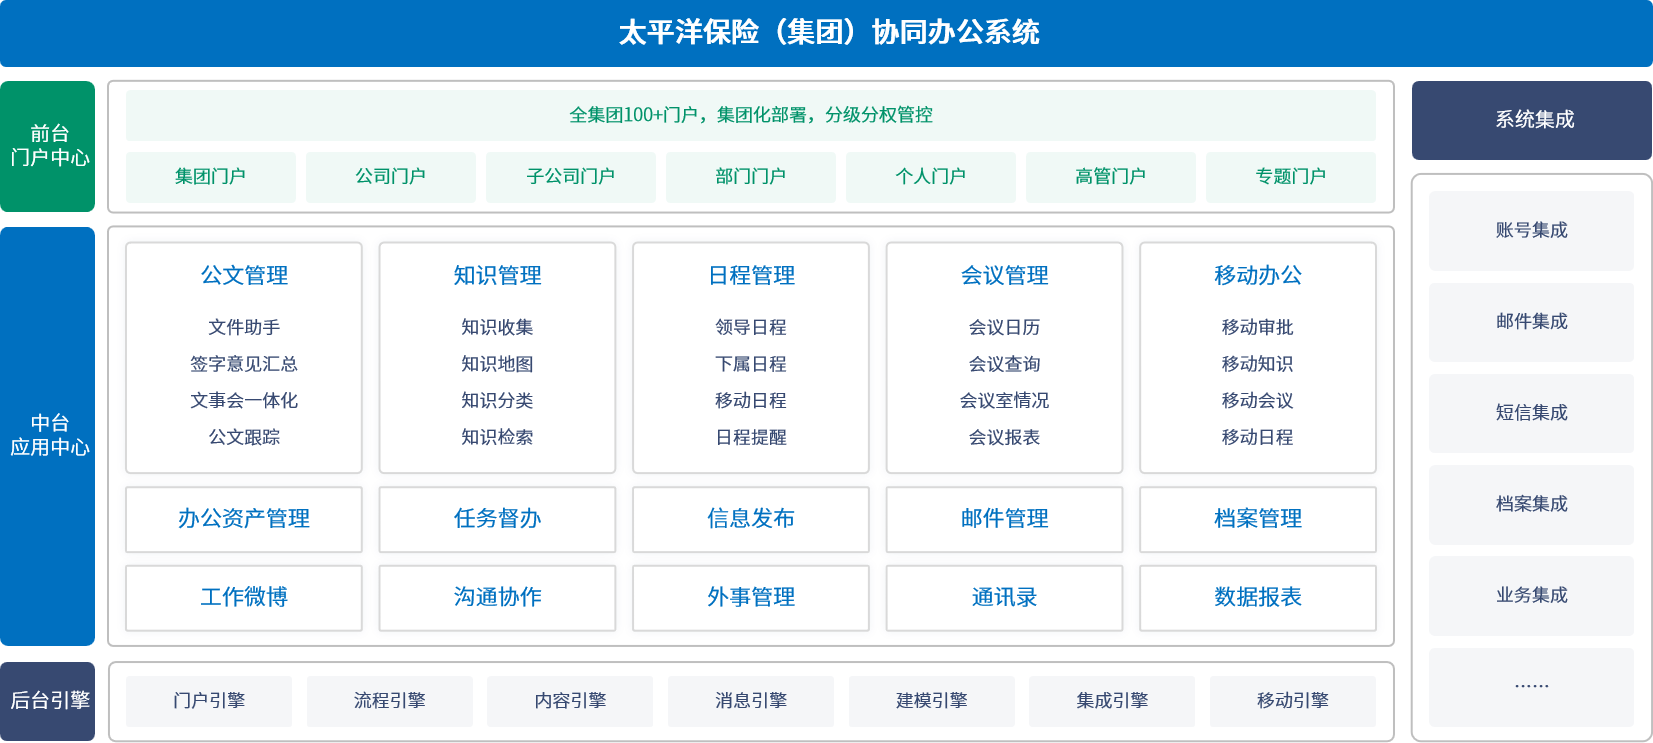The image size is (1653, 743).
Task: Click the 移动办公 module title
Action: pyautogui.click(x=1258, y=275)
